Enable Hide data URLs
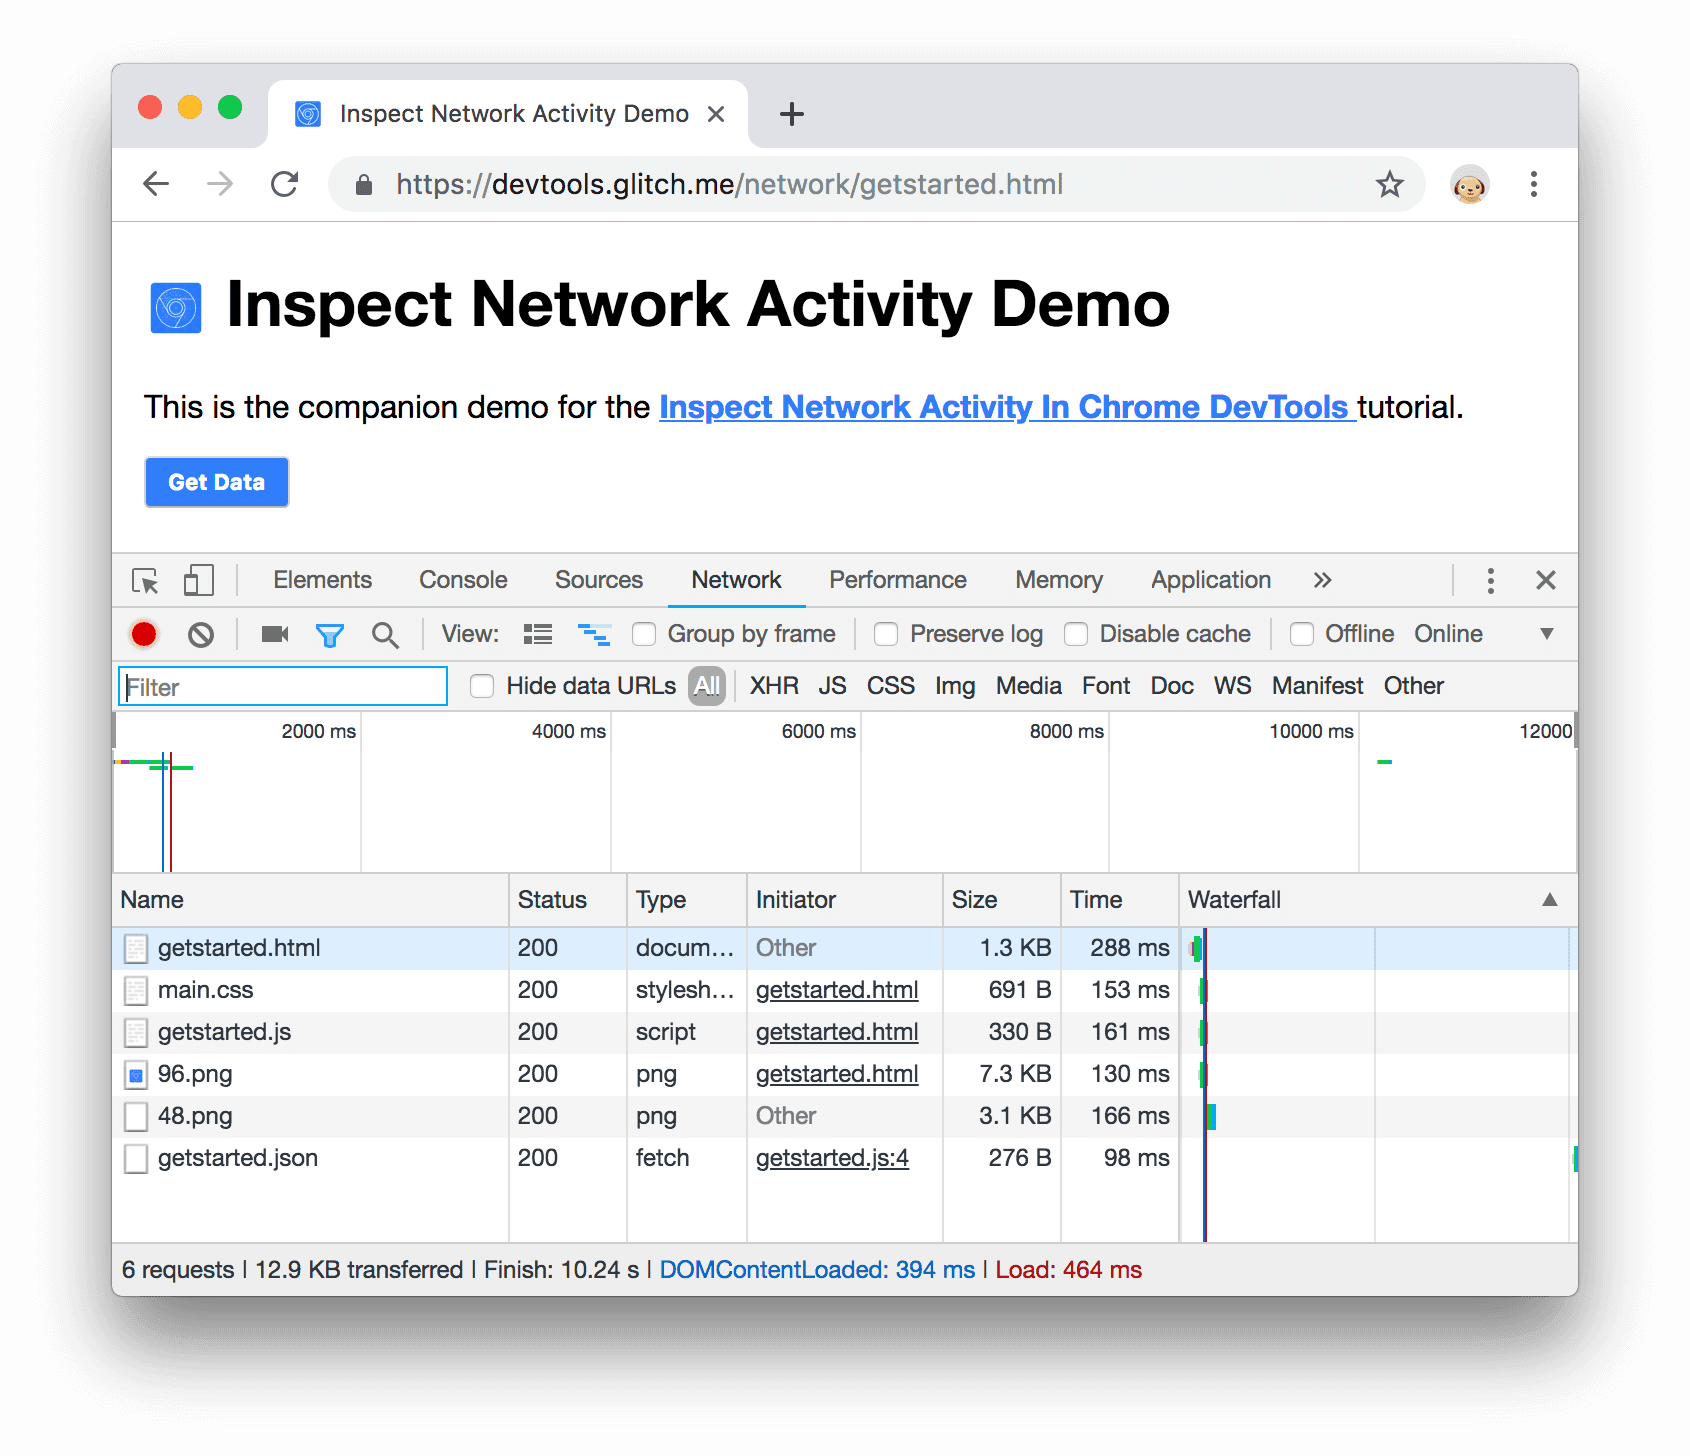The width and height of the screenshot is (1690, 1456). [x=482, y=686]
